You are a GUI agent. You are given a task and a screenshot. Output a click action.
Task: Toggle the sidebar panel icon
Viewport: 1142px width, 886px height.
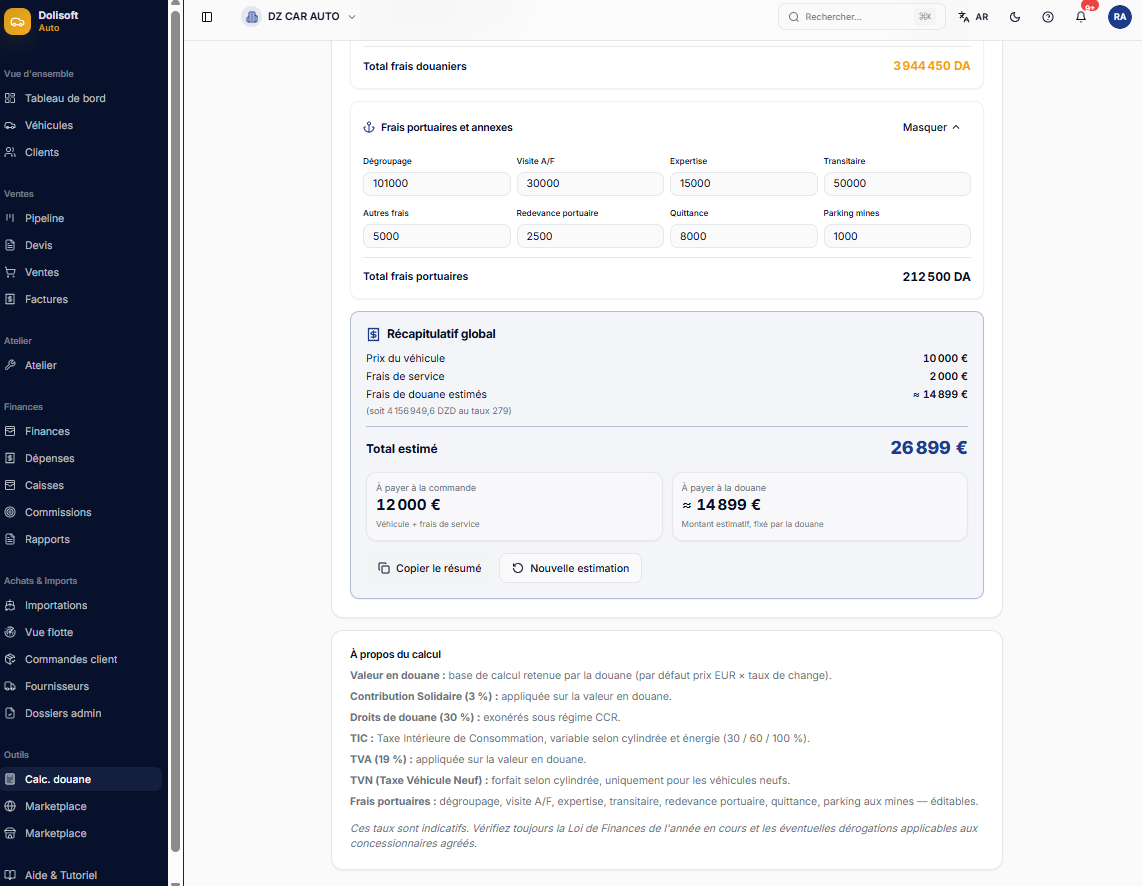[207, 17]
